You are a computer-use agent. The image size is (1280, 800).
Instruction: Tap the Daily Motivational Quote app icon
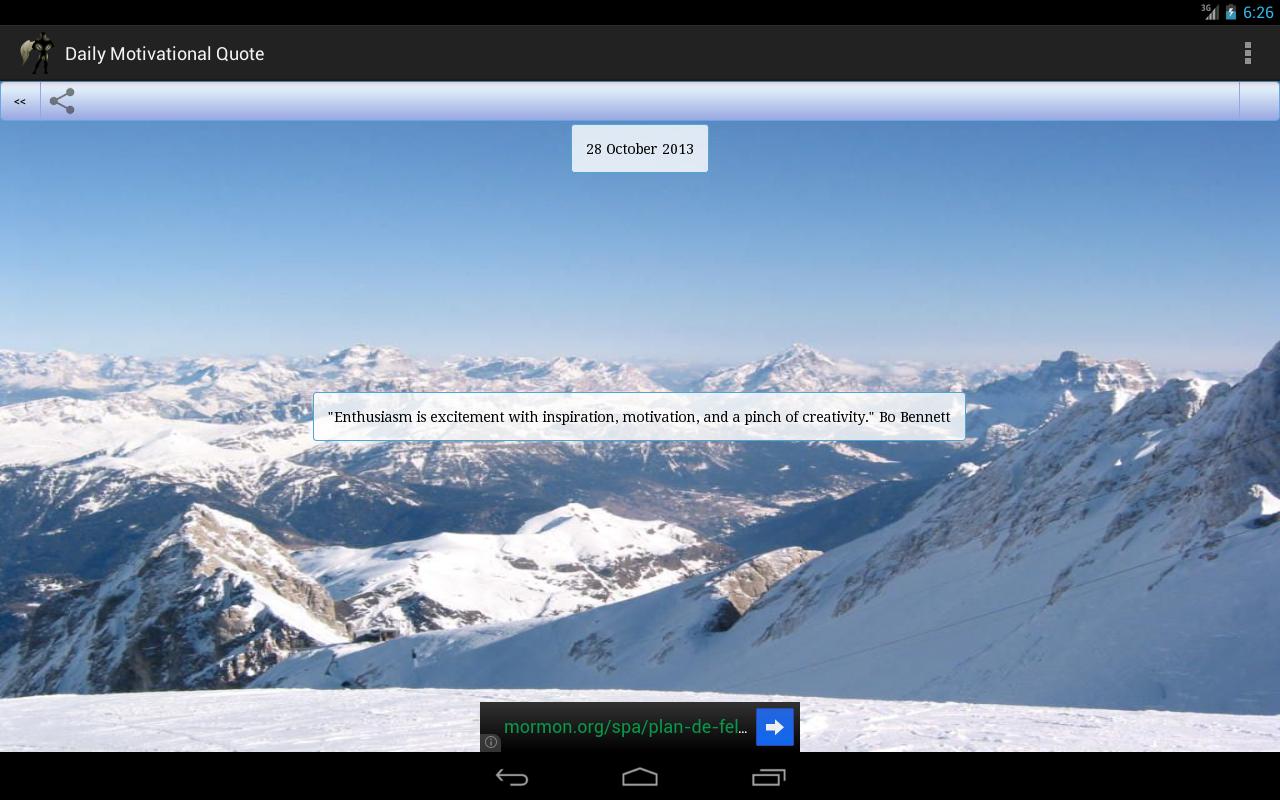(x=37, y=54)
